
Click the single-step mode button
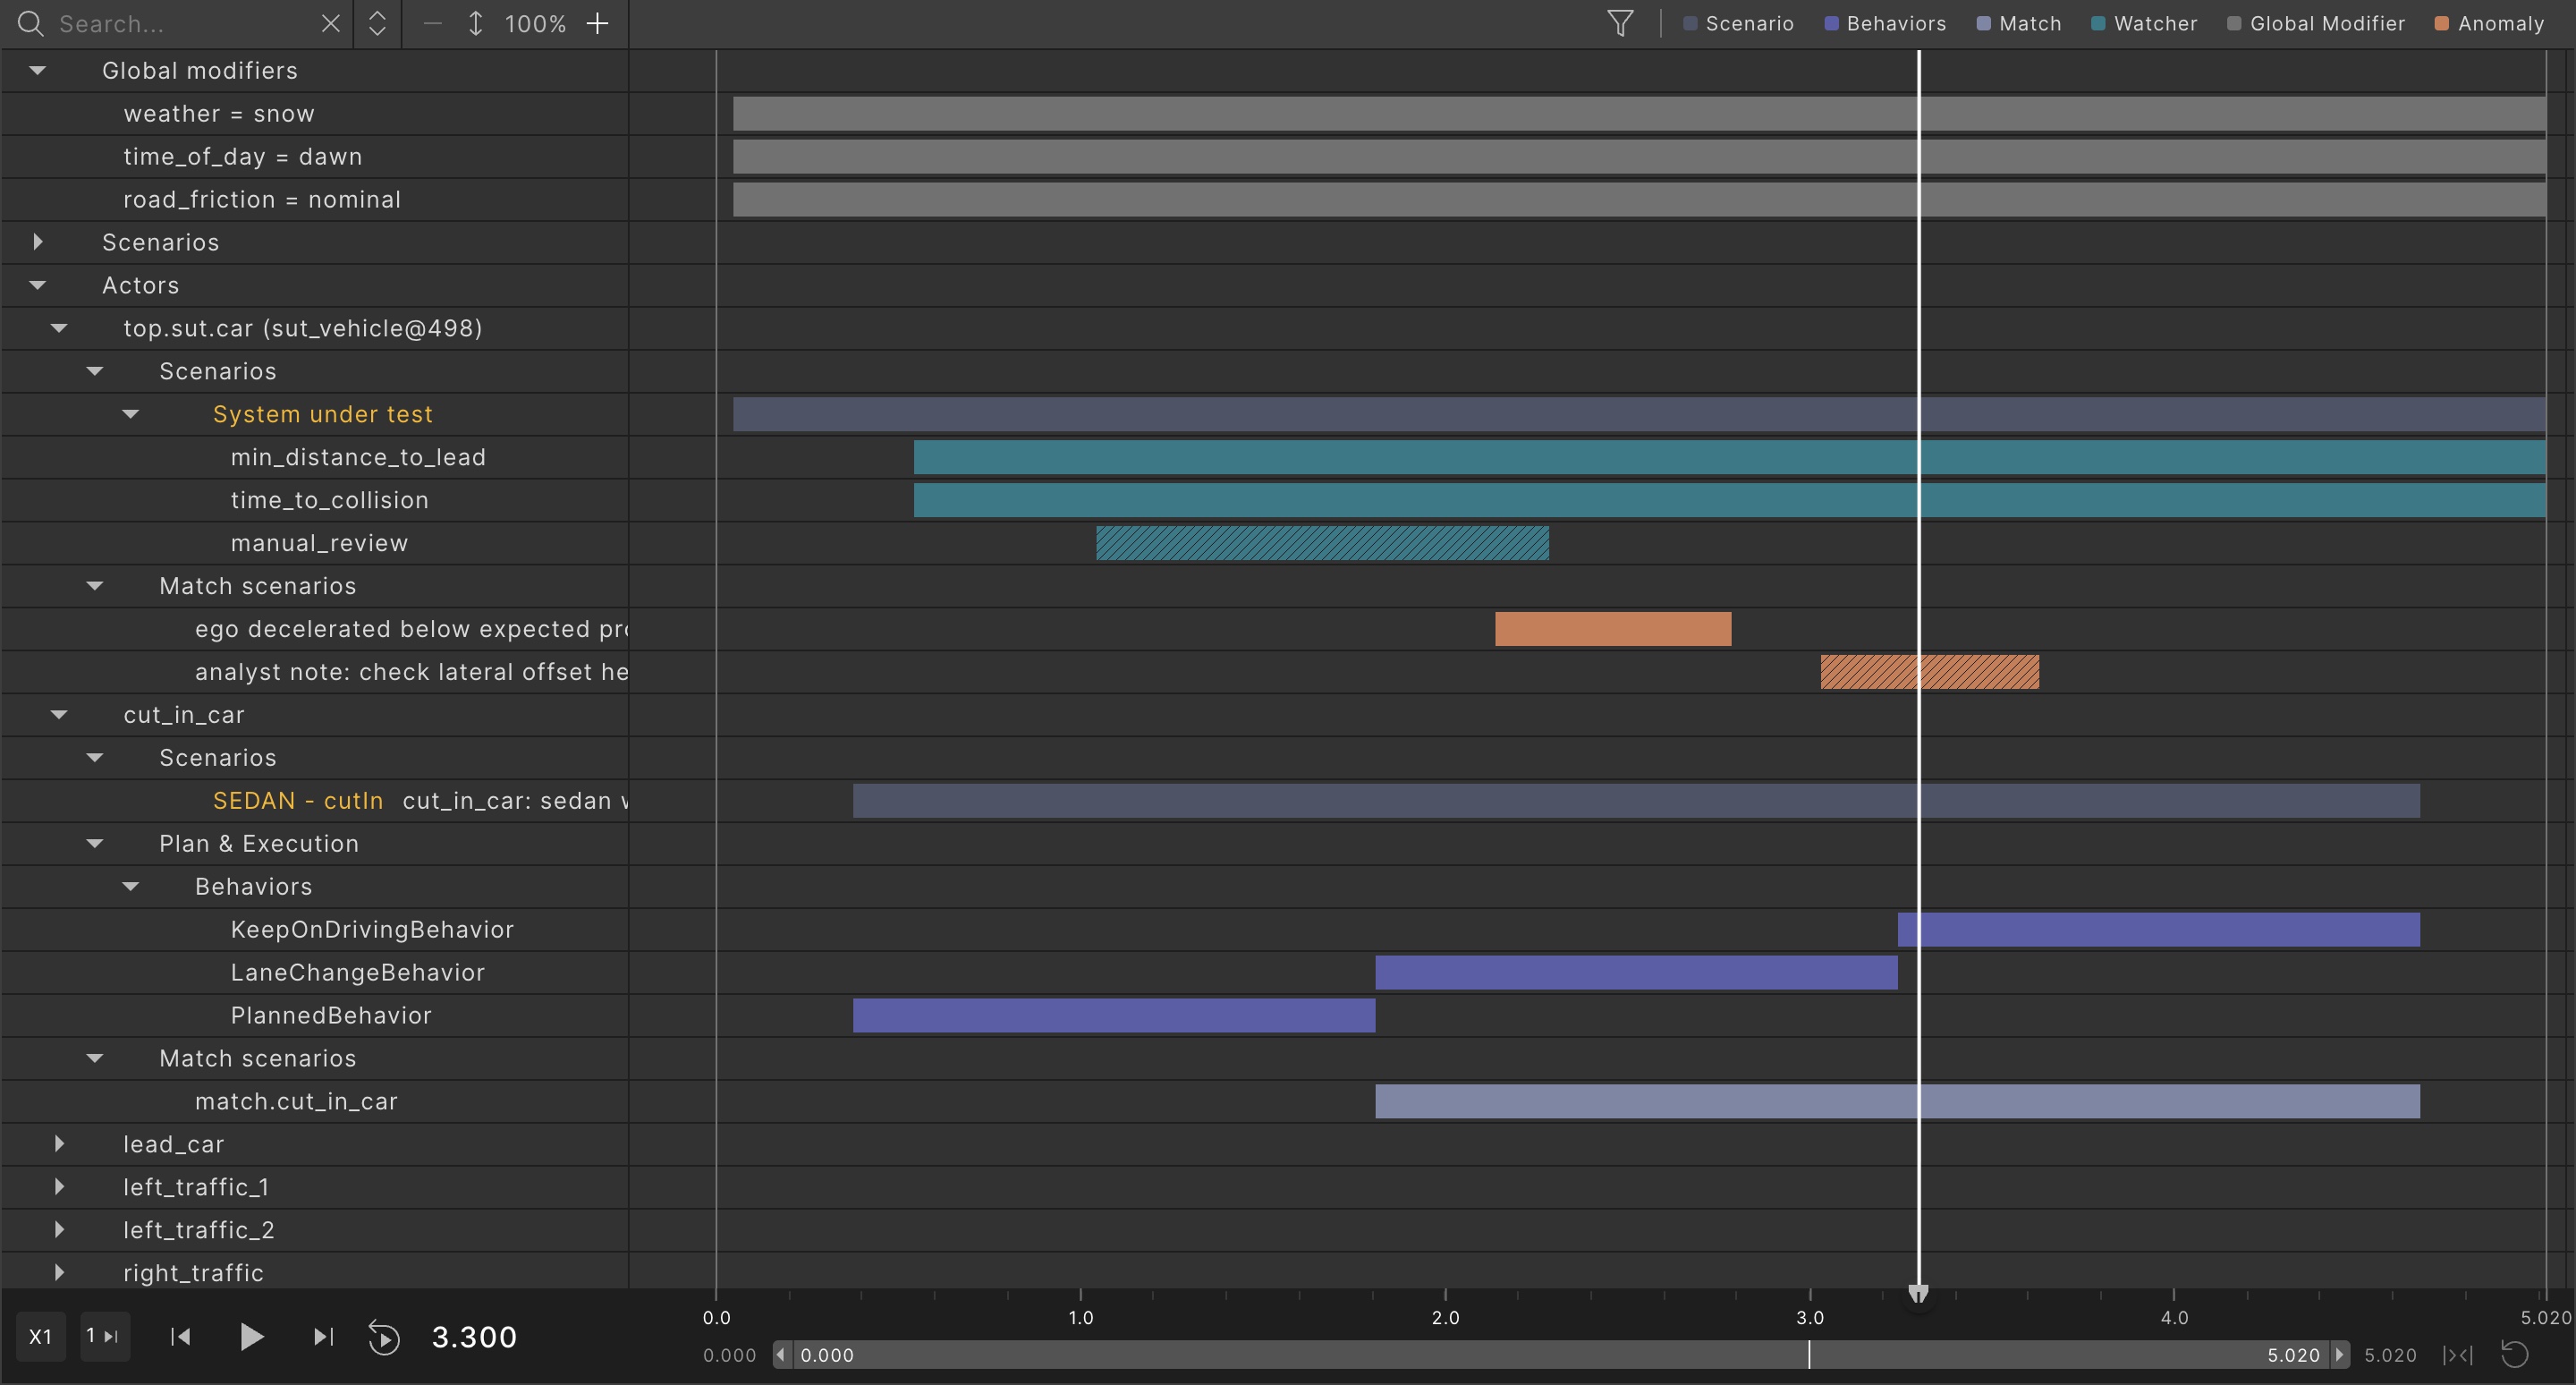click(x=104, y=1337)
